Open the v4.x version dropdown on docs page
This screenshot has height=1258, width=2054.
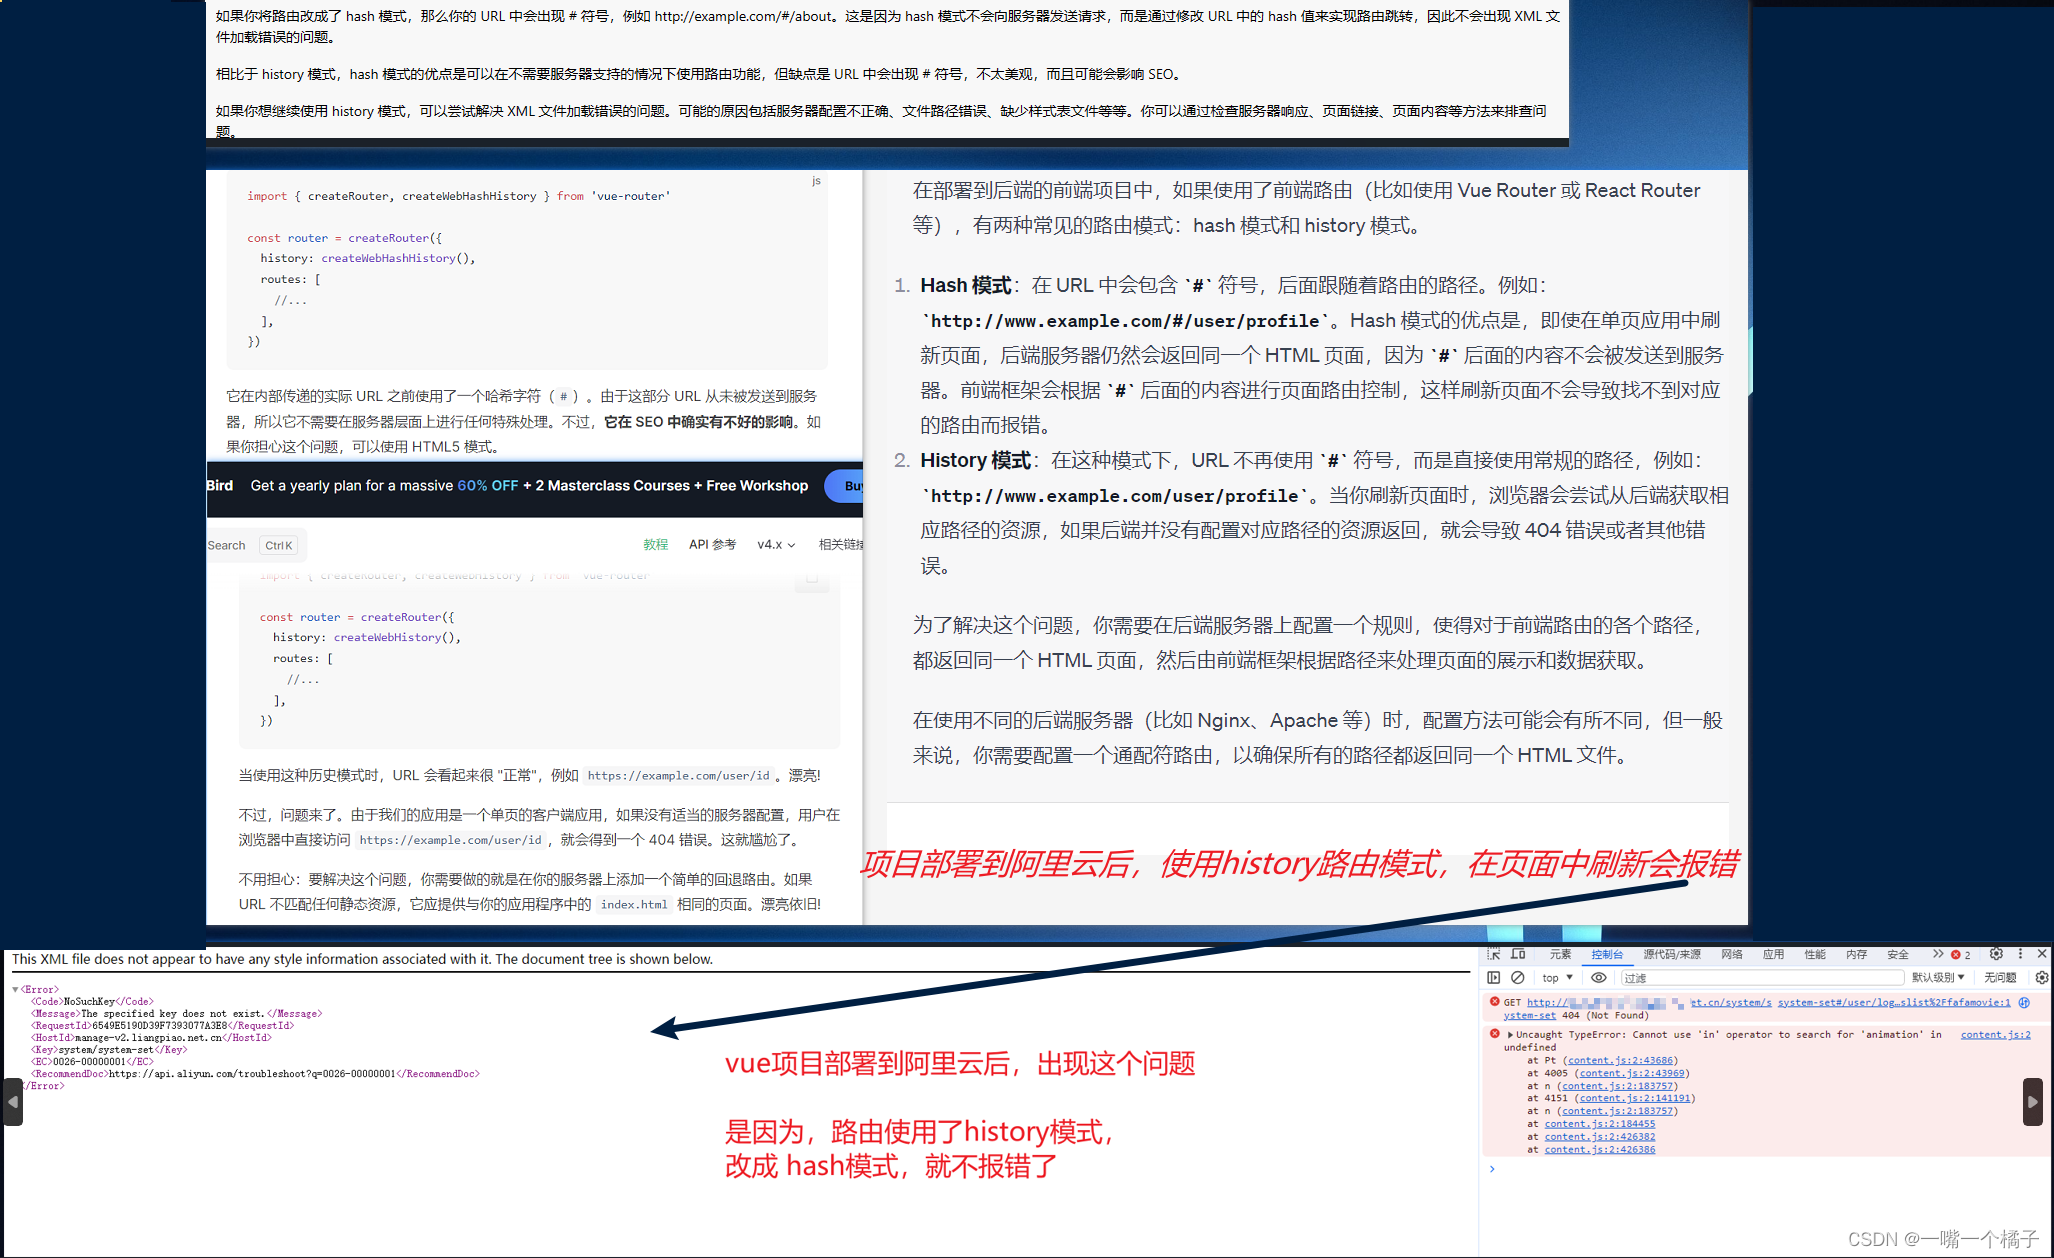[776, 544]
